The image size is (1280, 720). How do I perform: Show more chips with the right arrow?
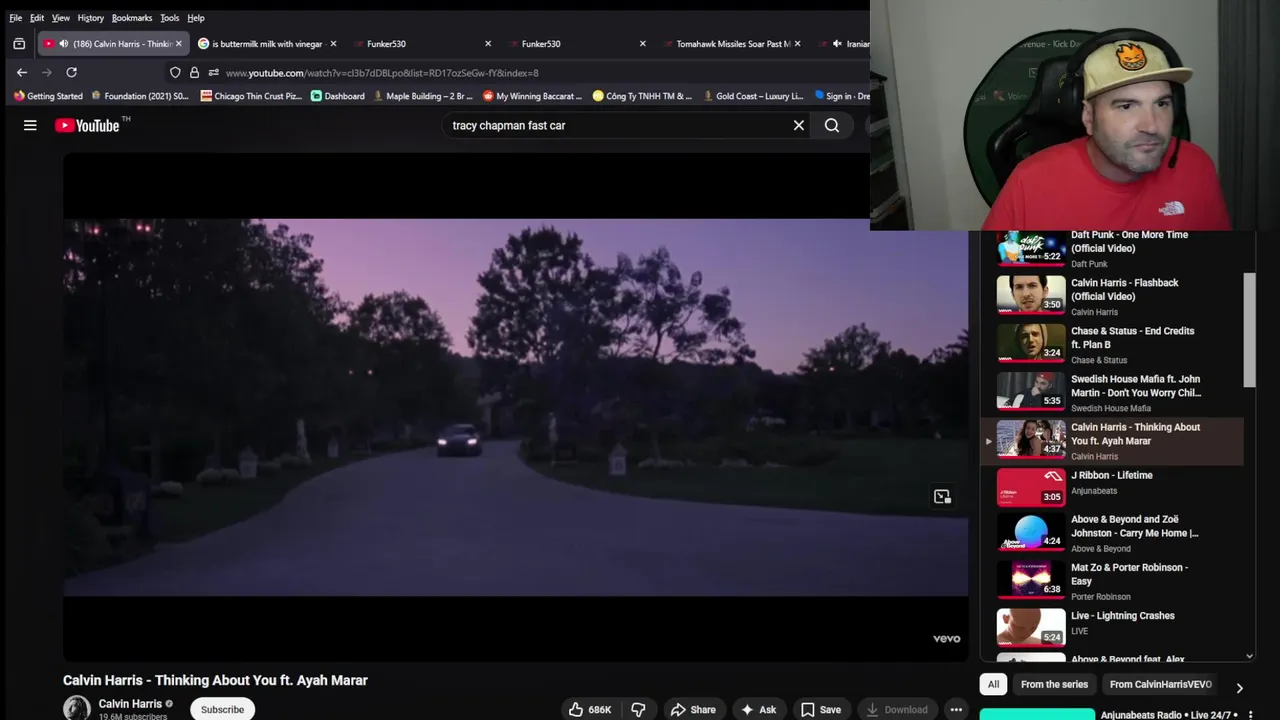[1239, 687]
